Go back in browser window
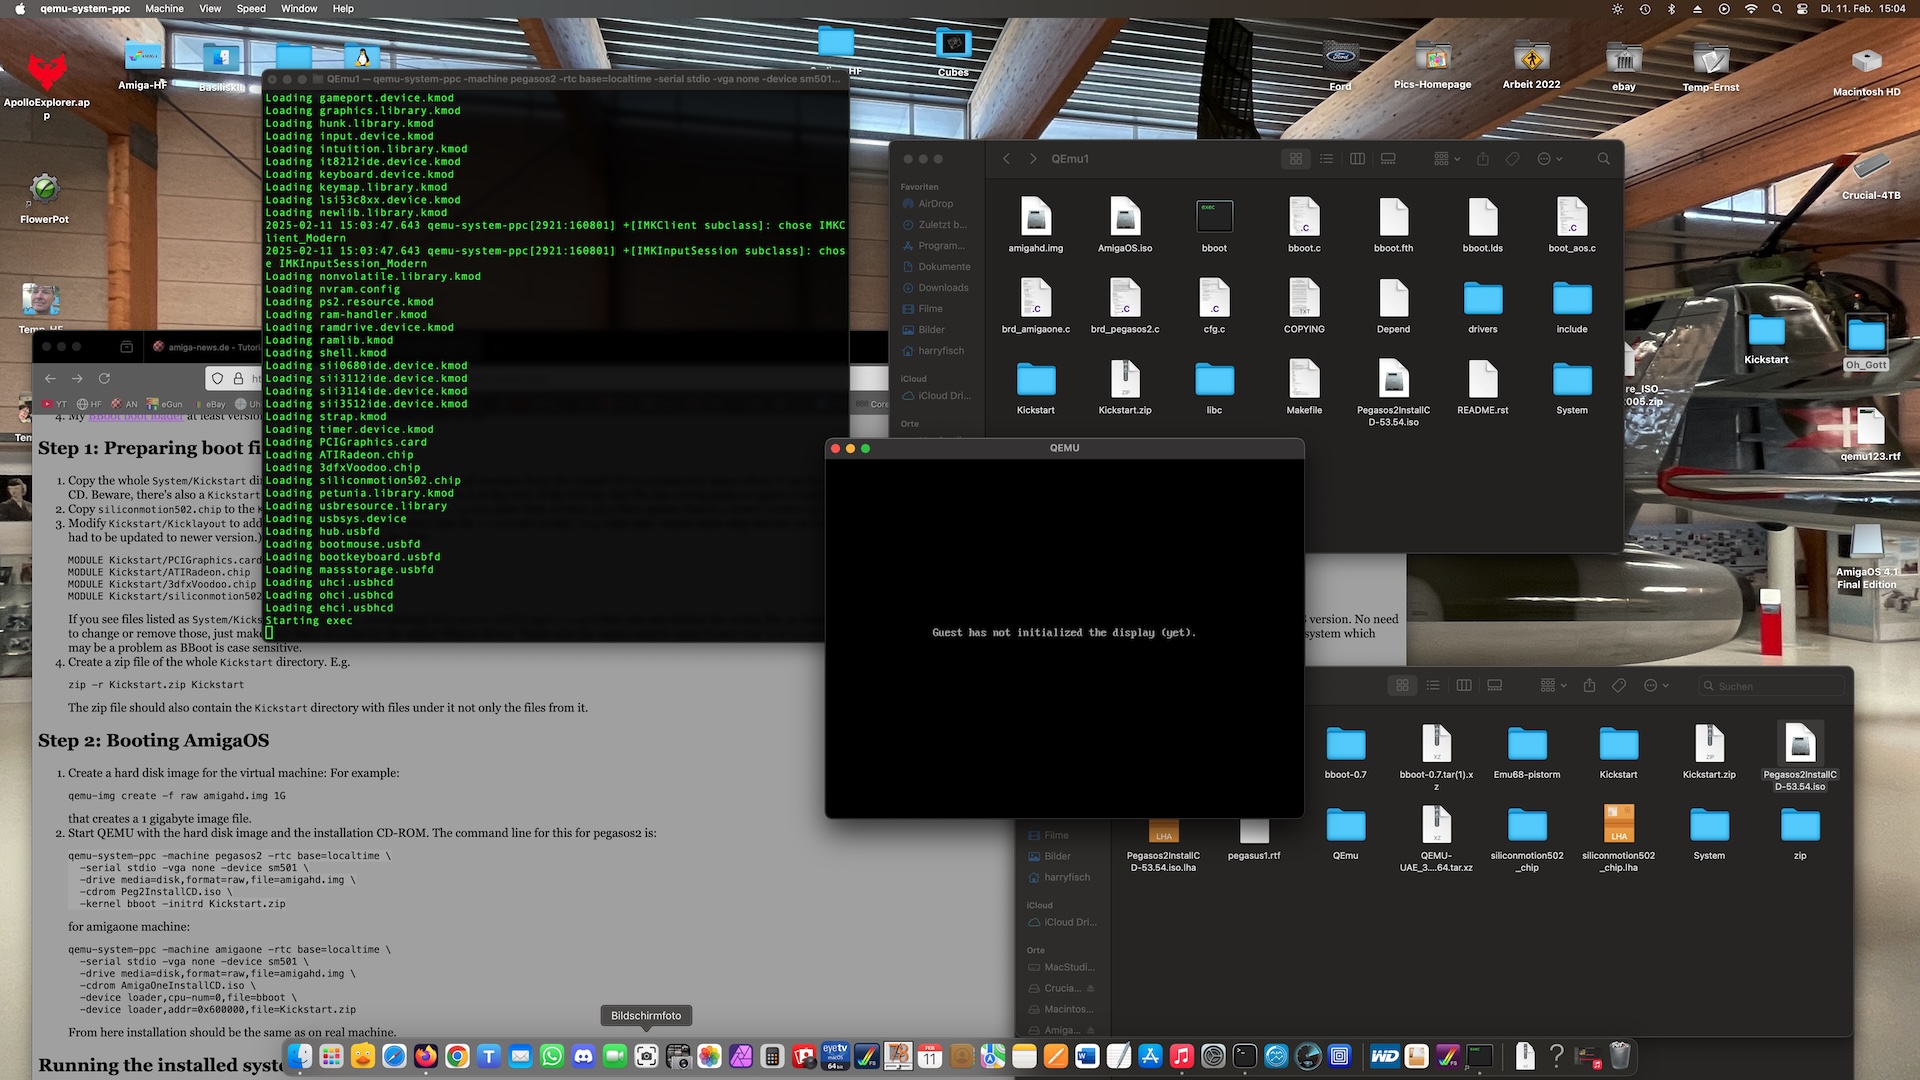This screenshot has height=1080, width=1920. pos(50,378)
